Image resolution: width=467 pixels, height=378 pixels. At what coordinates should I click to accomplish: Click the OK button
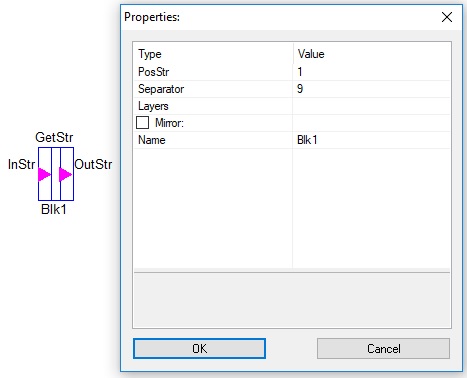(x=199, y=349)
